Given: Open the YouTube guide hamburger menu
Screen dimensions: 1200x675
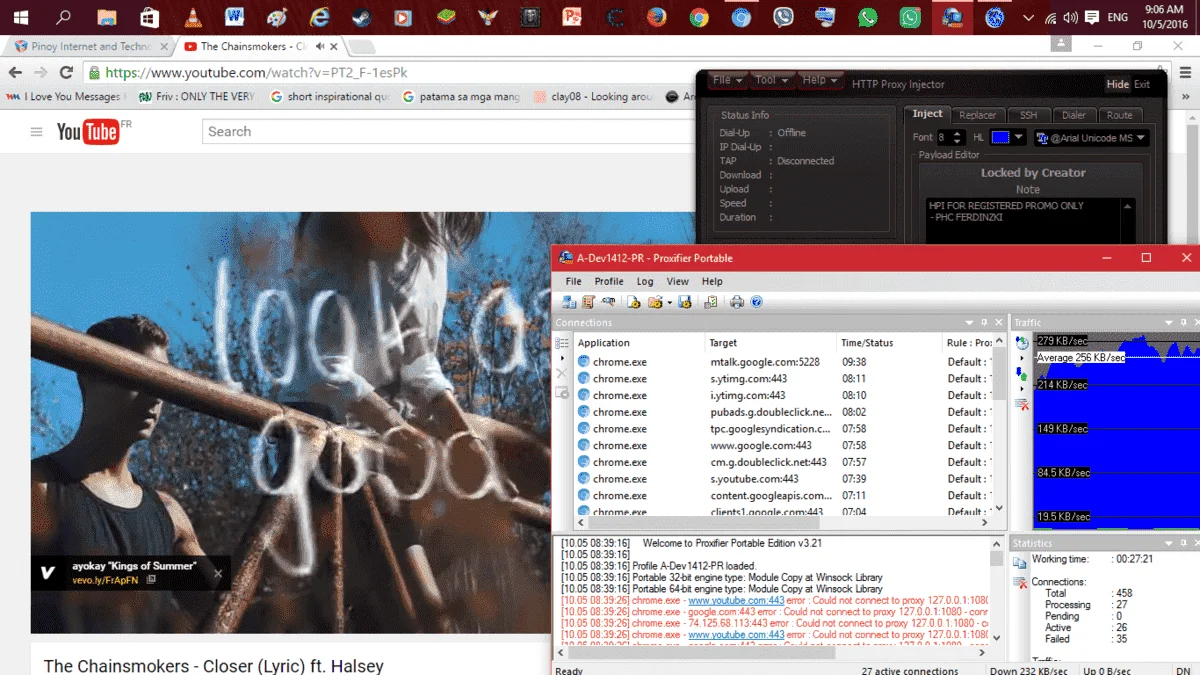Looking at the screenshot, I should [37, 132].
